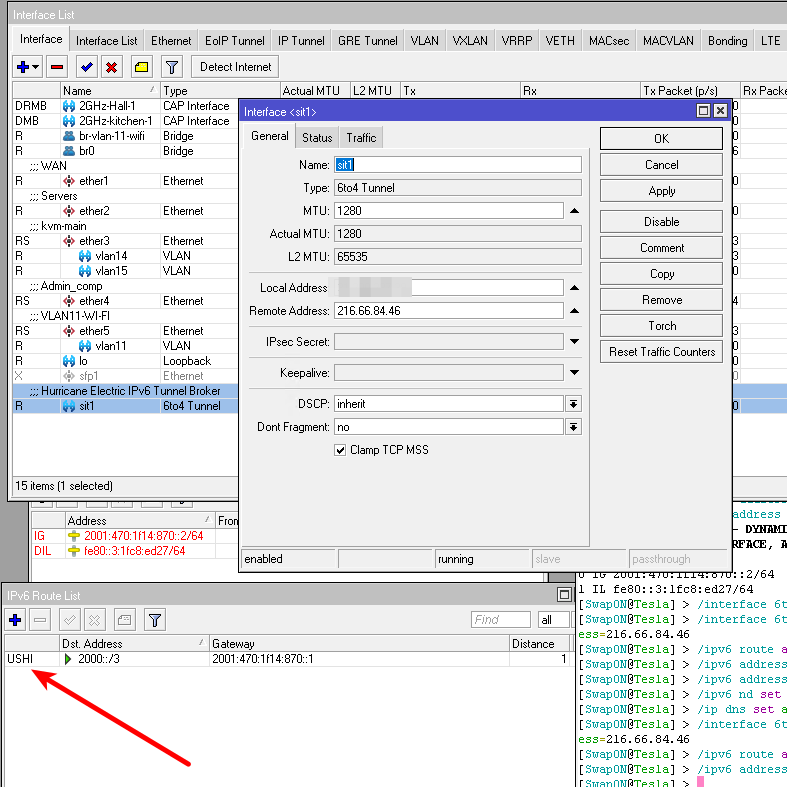Click the blue plus add interface button
The height and width of the screenshot is (787, 787).
coord(23,67)
